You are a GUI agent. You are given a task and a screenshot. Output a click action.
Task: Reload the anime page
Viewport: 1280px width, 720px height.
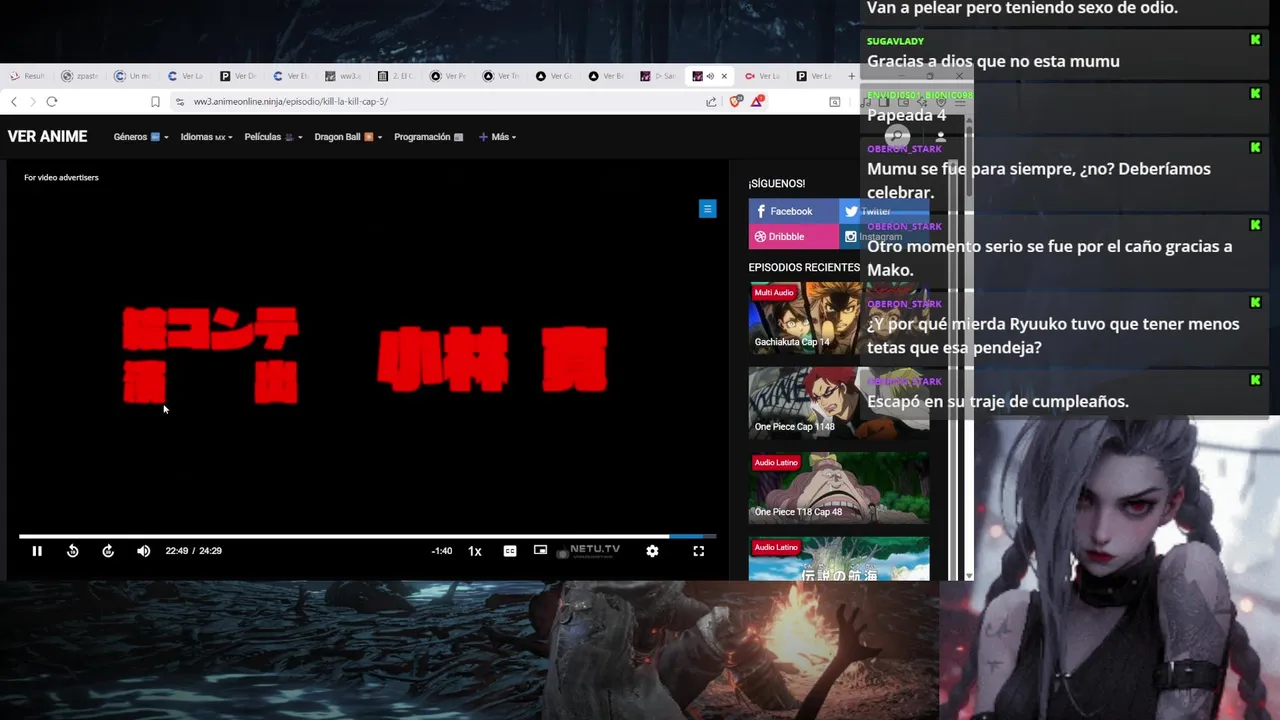(x=52, y=101)
